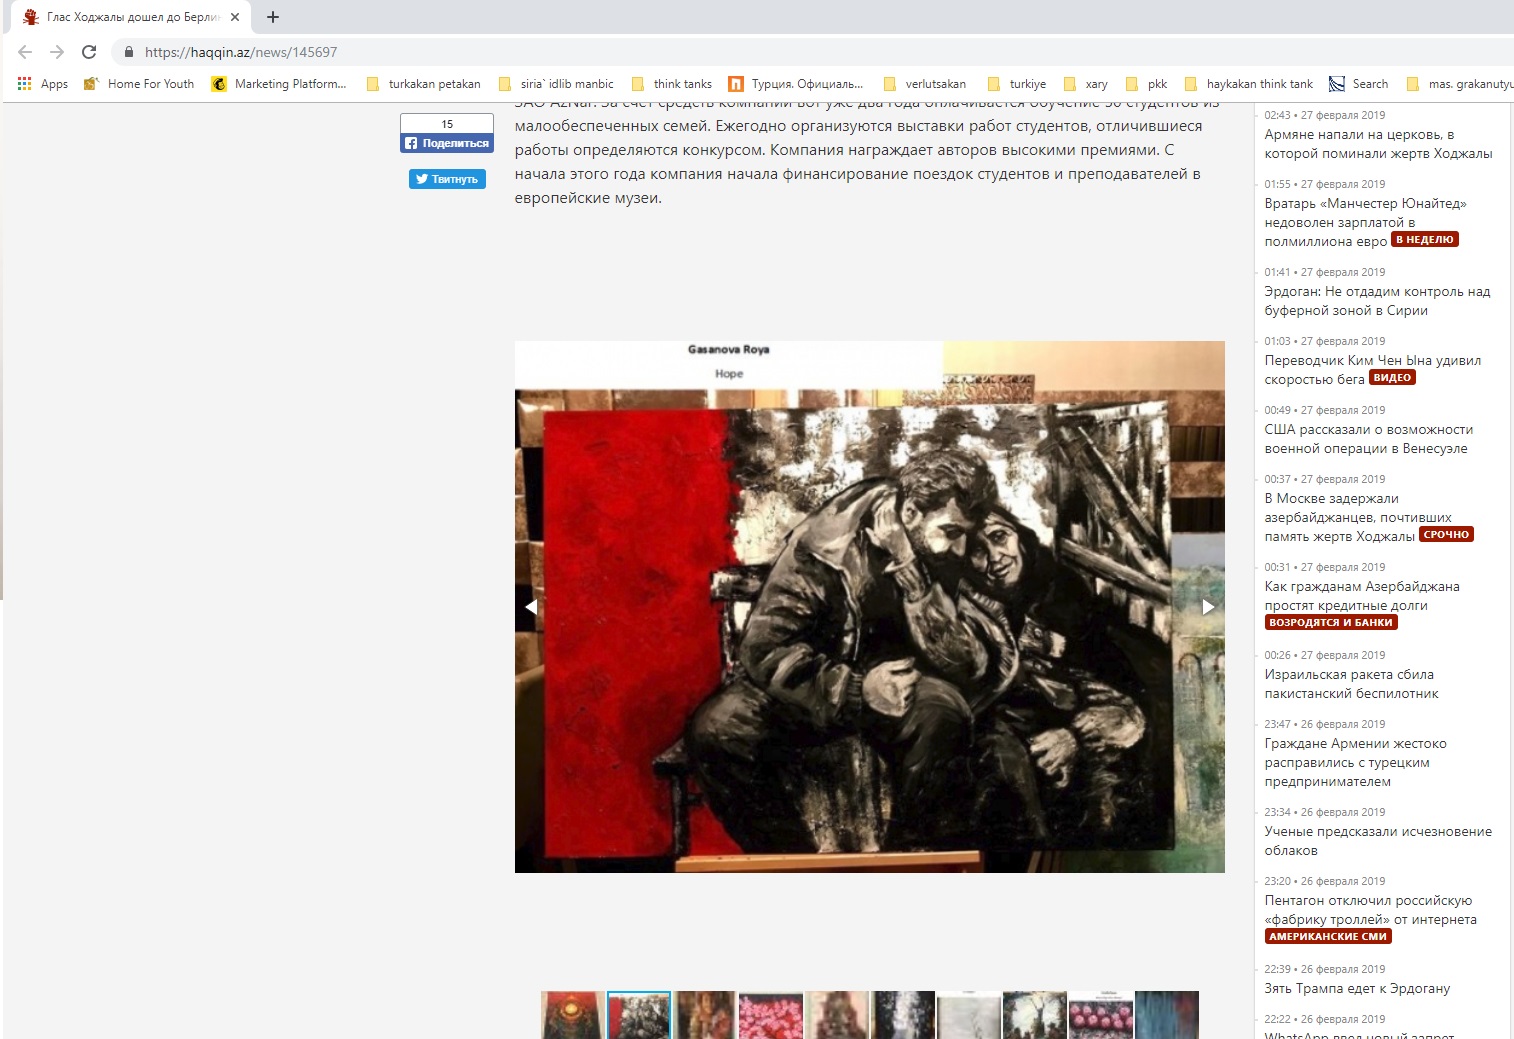Go forward with the browser forward arrow
Viewport: 1514px width, 1039px height.
[x=57, y=52]
